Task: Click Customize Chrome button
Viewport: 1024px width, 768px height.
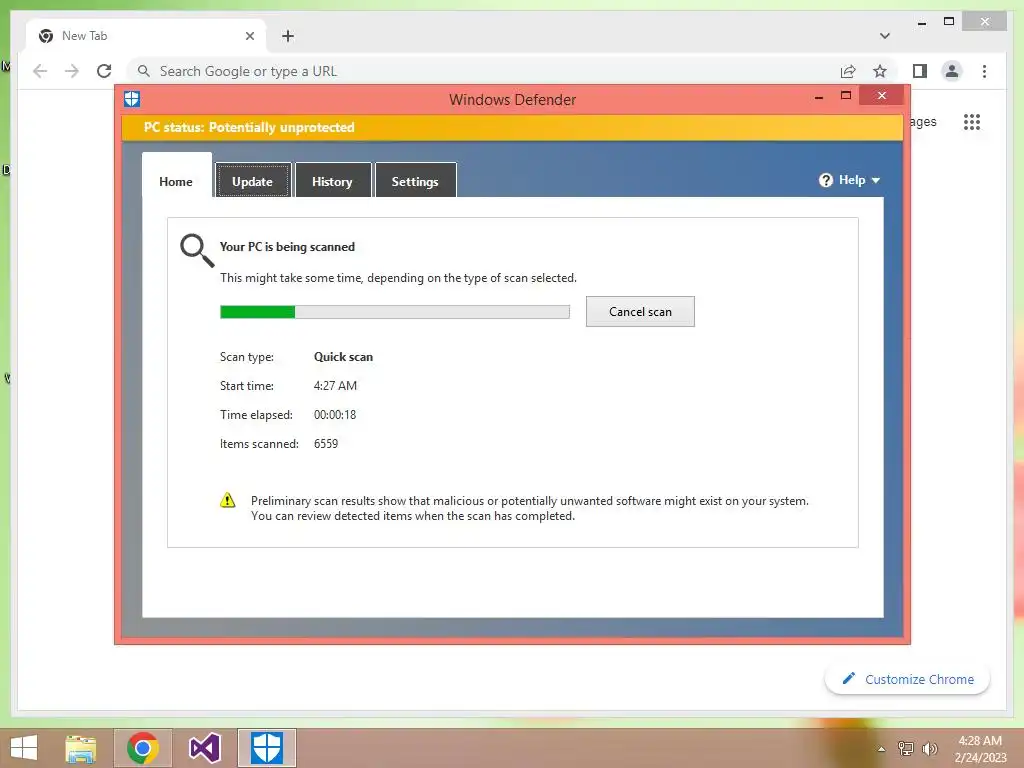Action: [x=907, y=679]
